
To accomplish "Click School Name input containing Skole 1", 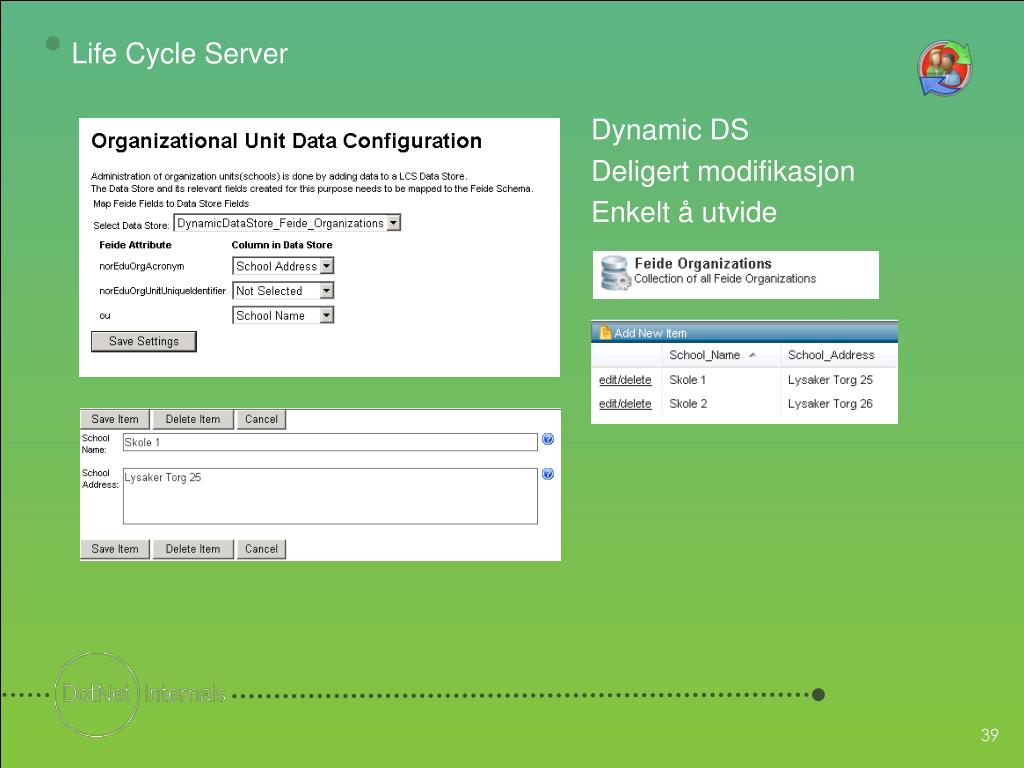I will 330,442.
